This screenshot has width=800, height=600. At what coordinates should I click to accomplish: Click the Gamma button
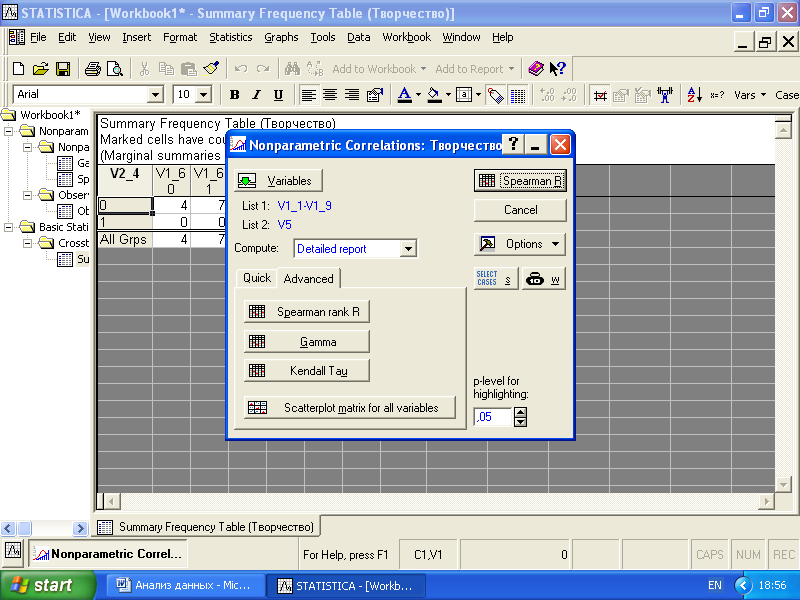307,342
